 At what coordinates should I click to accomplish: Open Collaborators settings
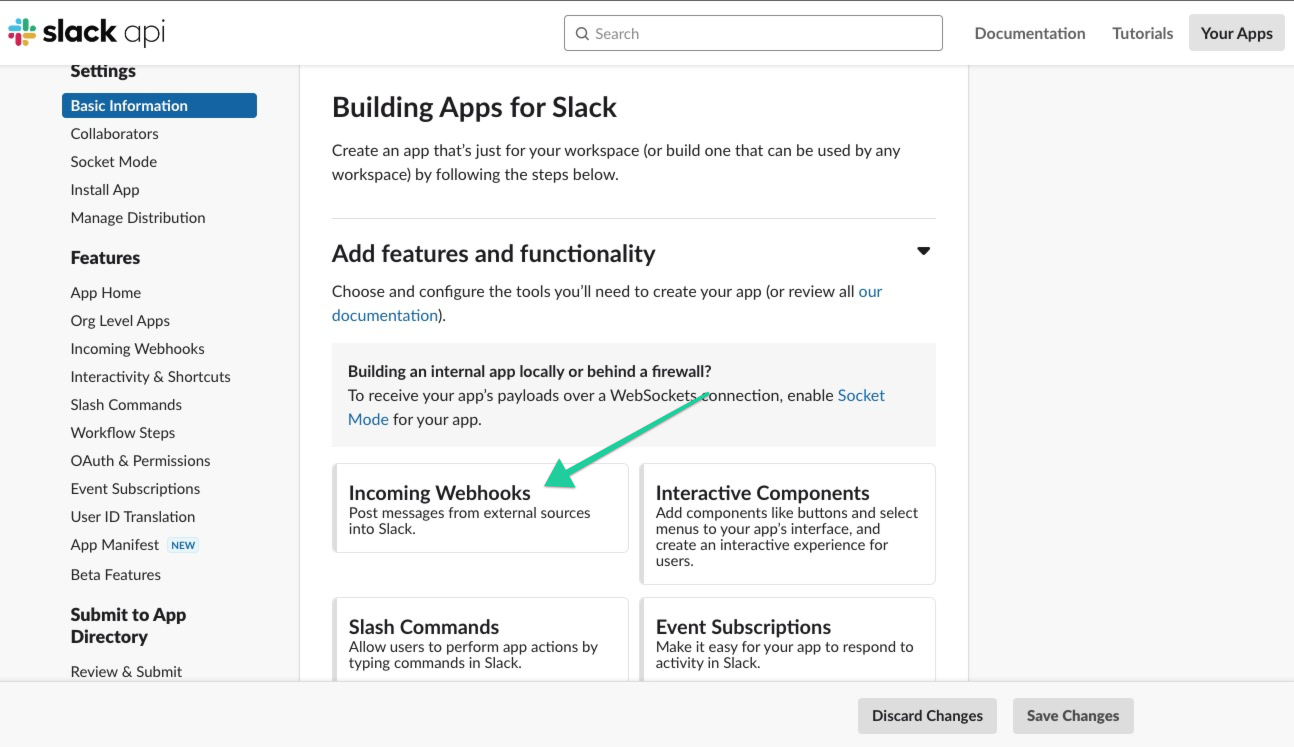coord(114,133)
